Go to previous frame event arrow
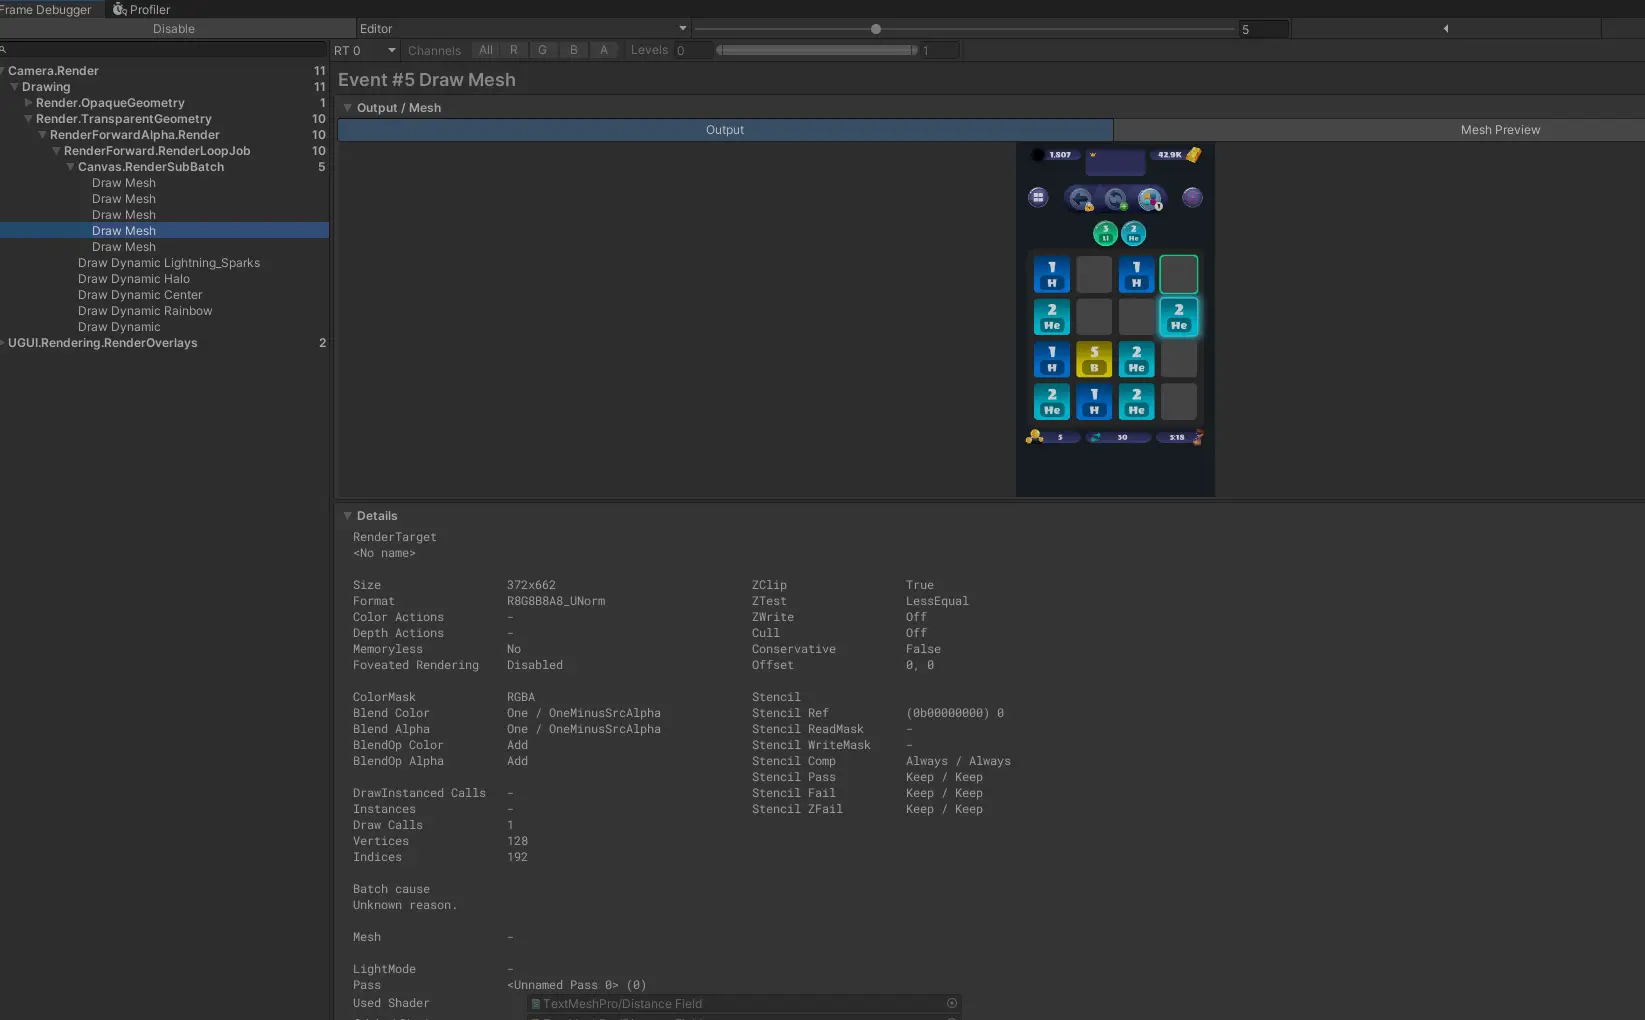This screenshot has height=1020, width=1645. [x=1446, y=29]
